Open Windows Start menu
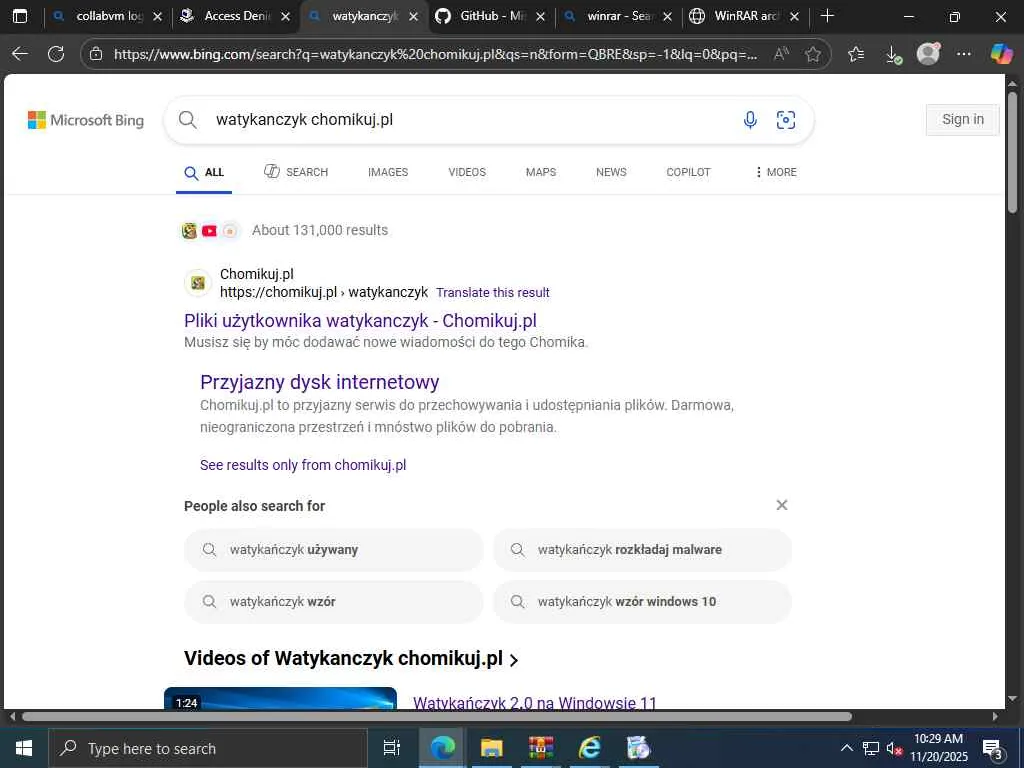This screenshot has height=768, width=1024. tap(24, 748)
